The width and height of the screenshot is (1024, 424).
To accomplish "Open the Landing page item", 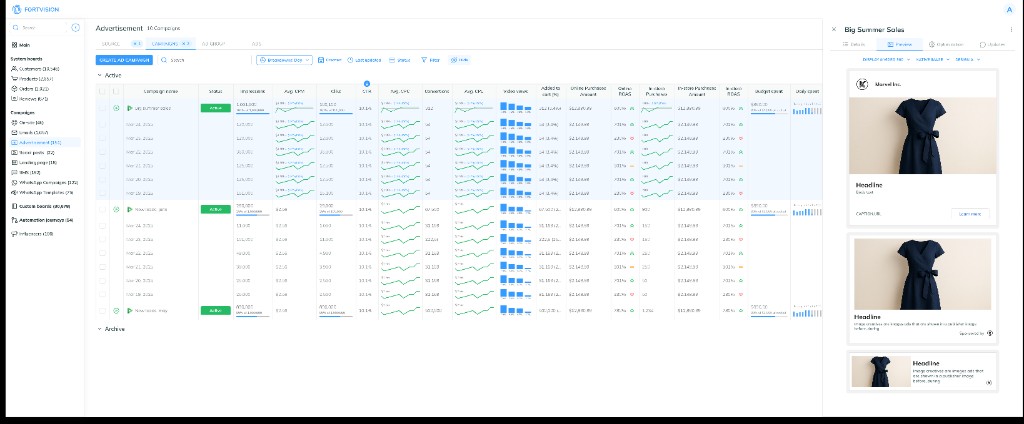I will point(34,162).
